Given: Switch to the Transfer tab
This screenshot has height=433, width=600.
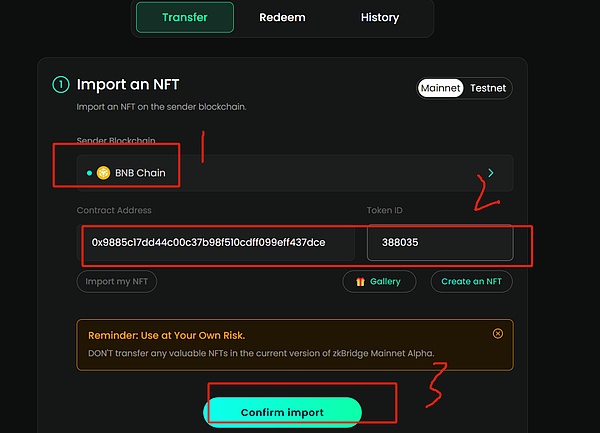Looking at the screenshot, I should pos(184,18).
